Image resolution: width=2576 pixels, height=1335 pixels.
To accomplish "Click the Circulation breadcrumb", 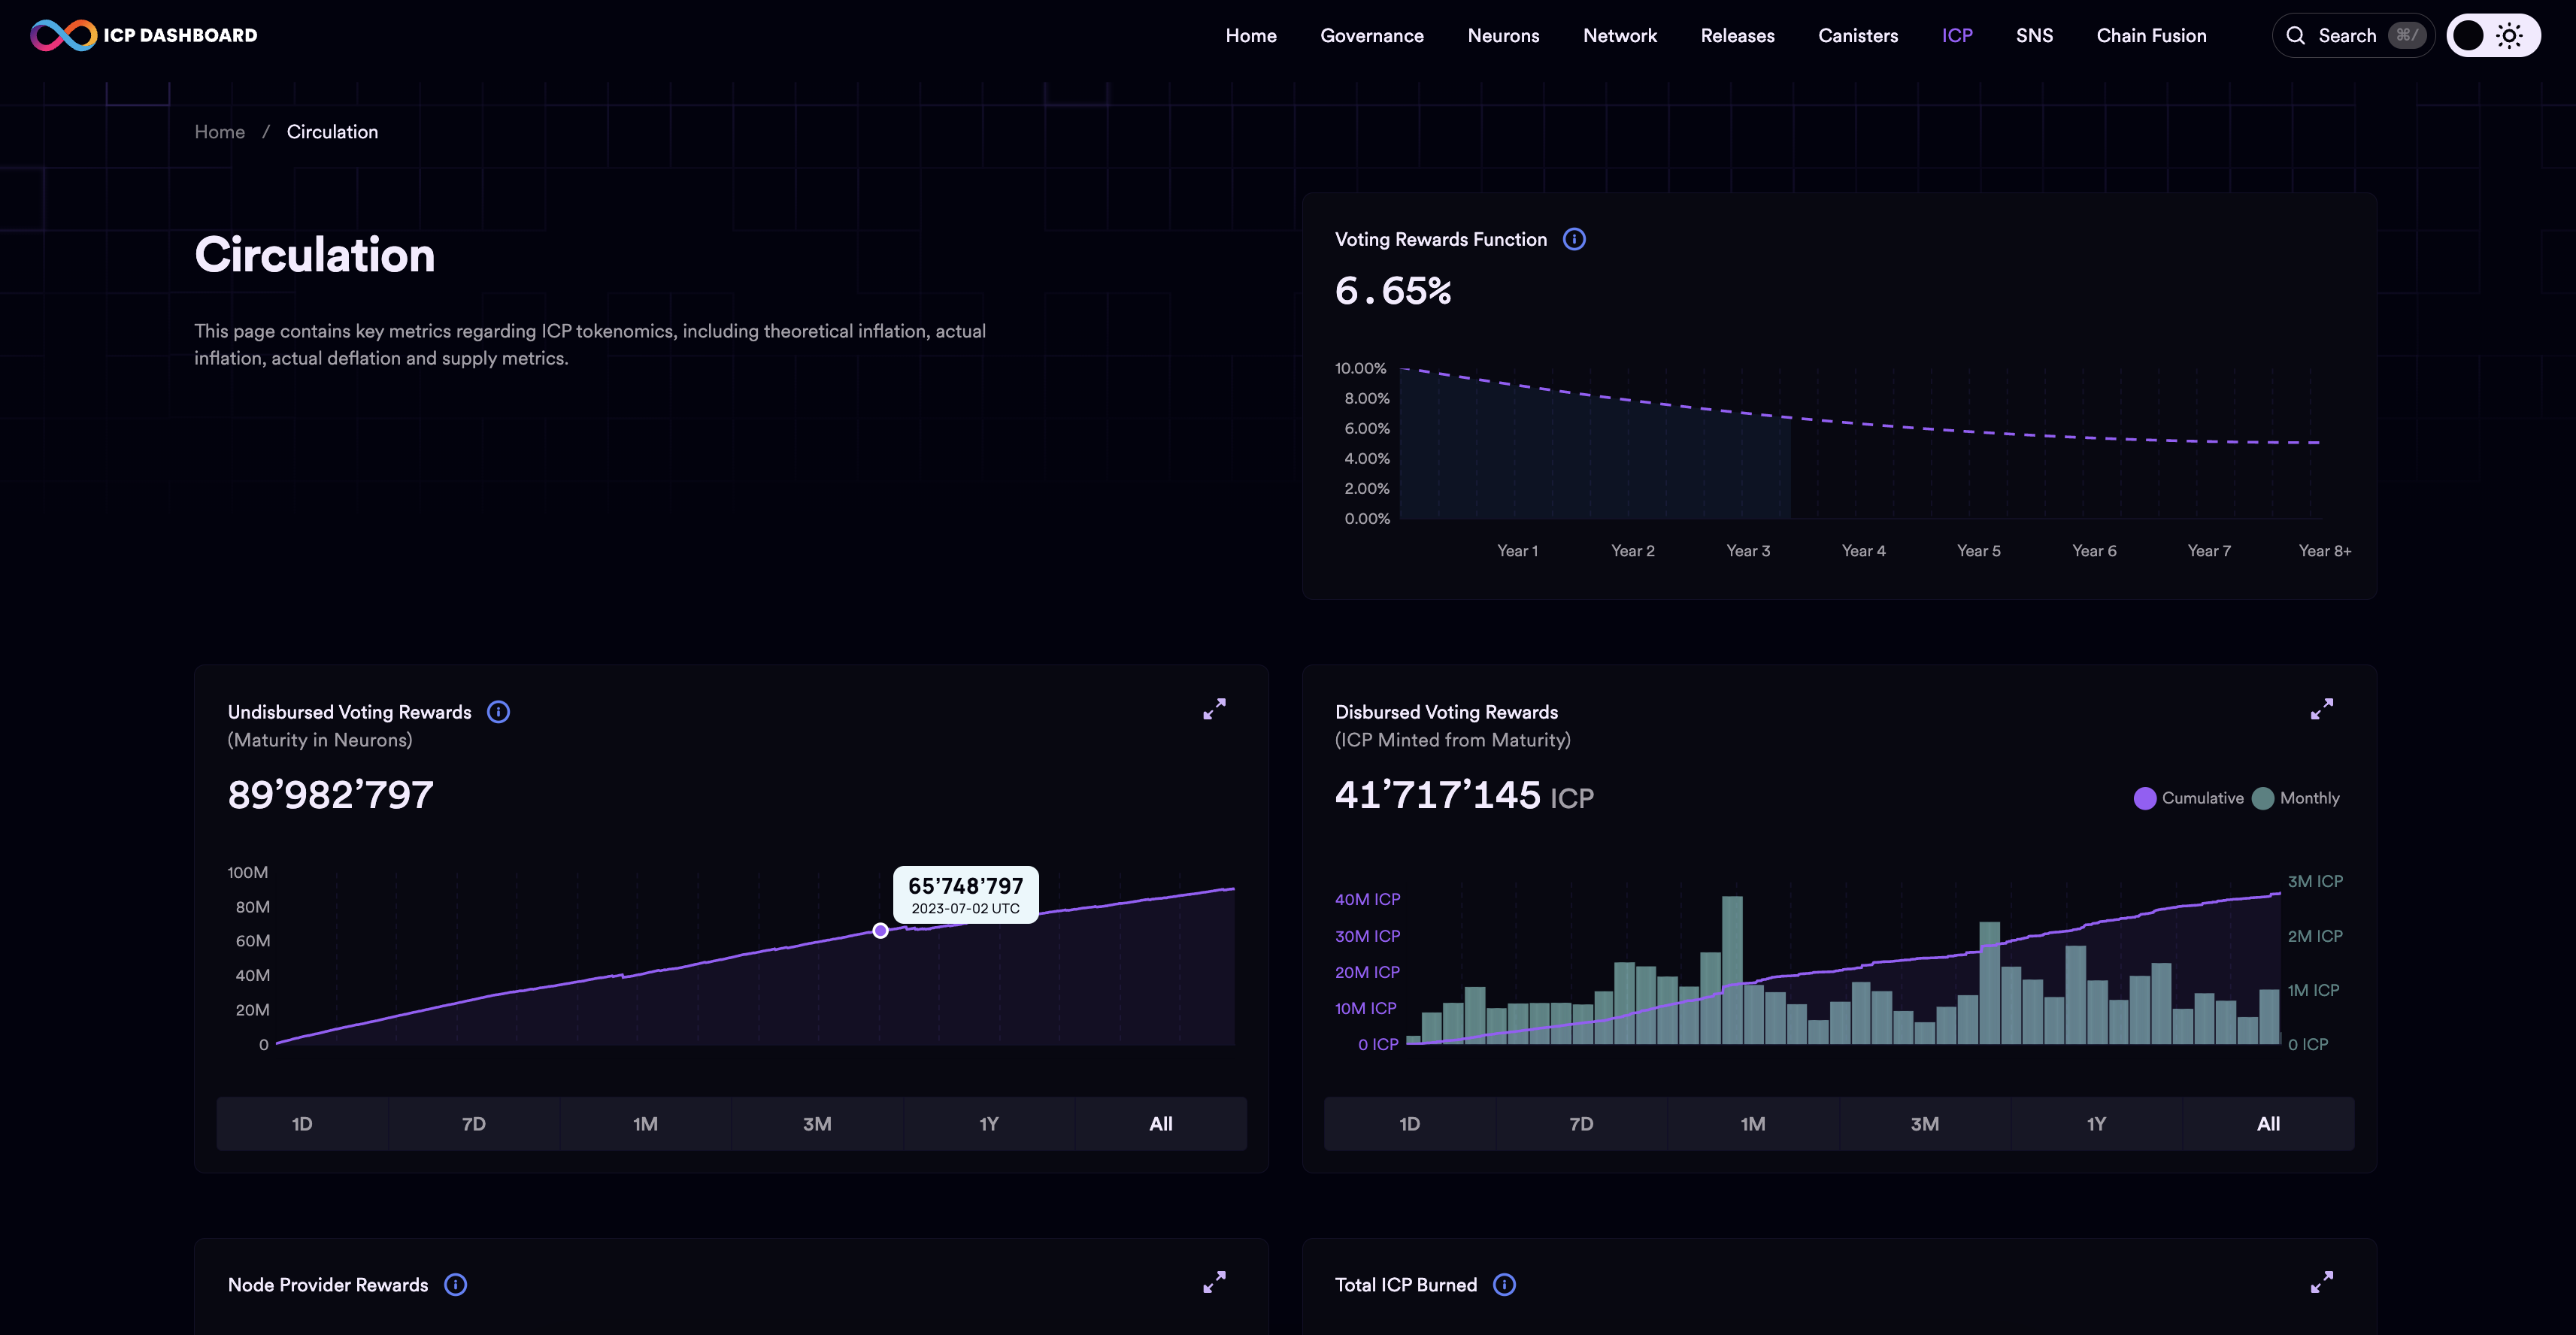I will pos(332,132).
